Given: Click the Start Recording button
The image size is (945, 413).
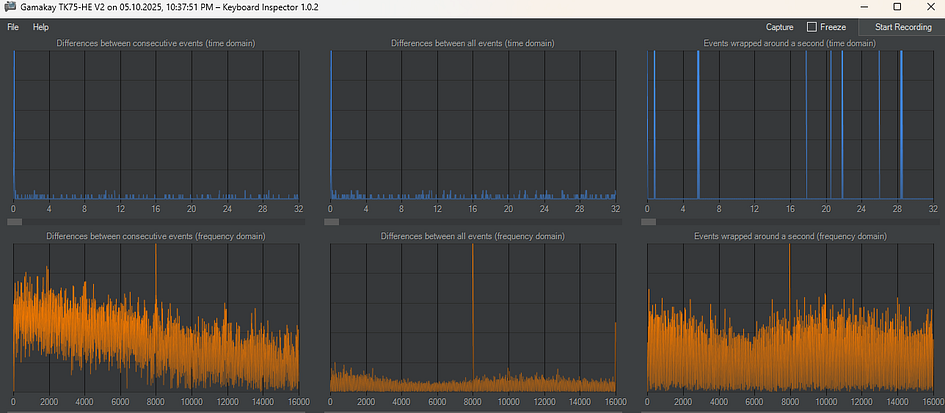Looking at the screenshot, I should tap(903, 27).
